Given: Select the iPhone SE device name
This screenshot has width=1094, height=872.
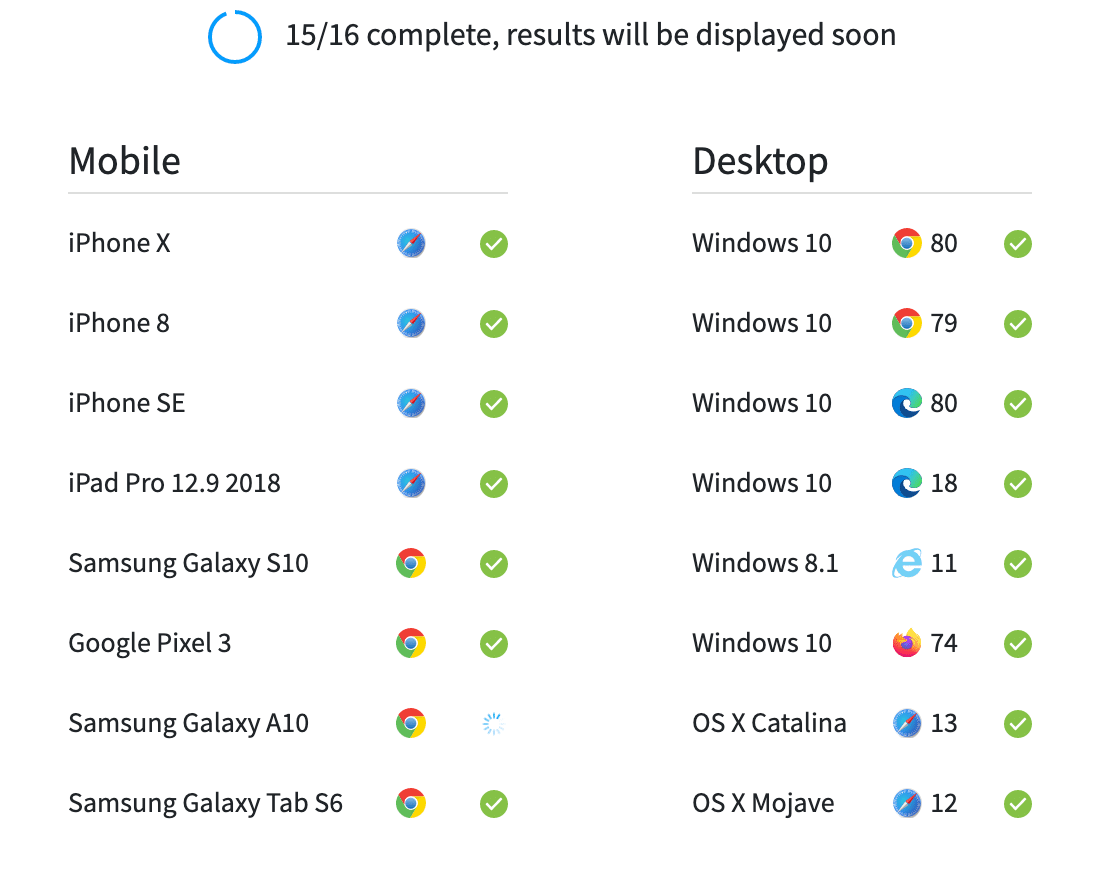Looking at the screenshot, I should tap(127, 403).
